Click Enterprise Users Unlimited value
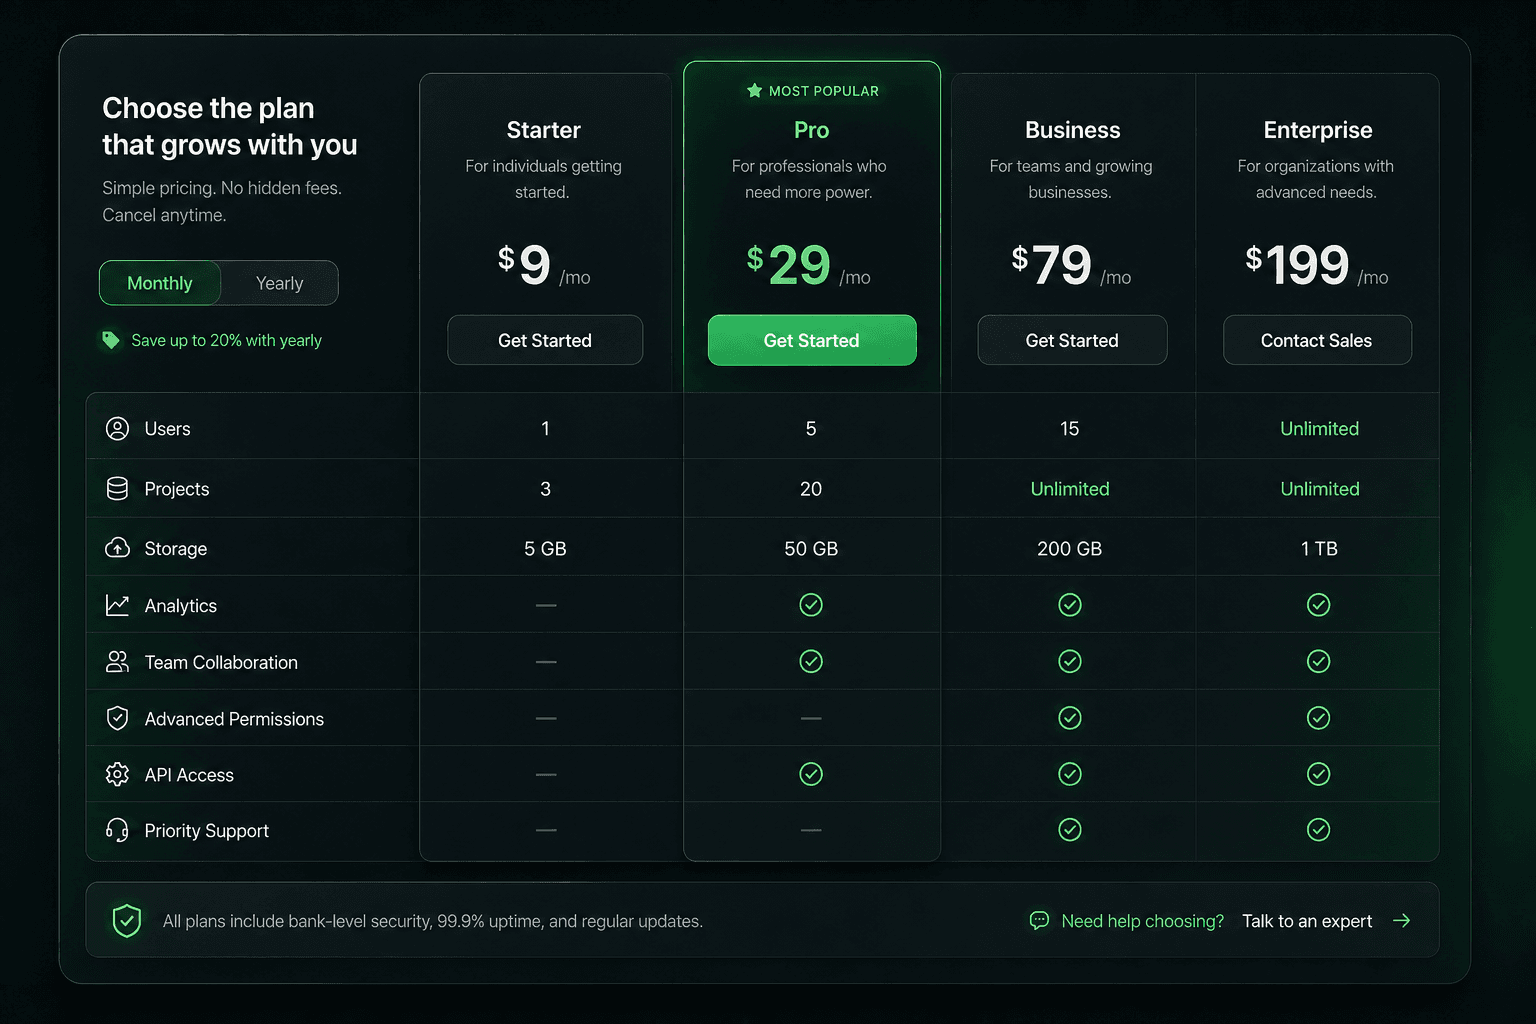 (x=1320, y=429)
